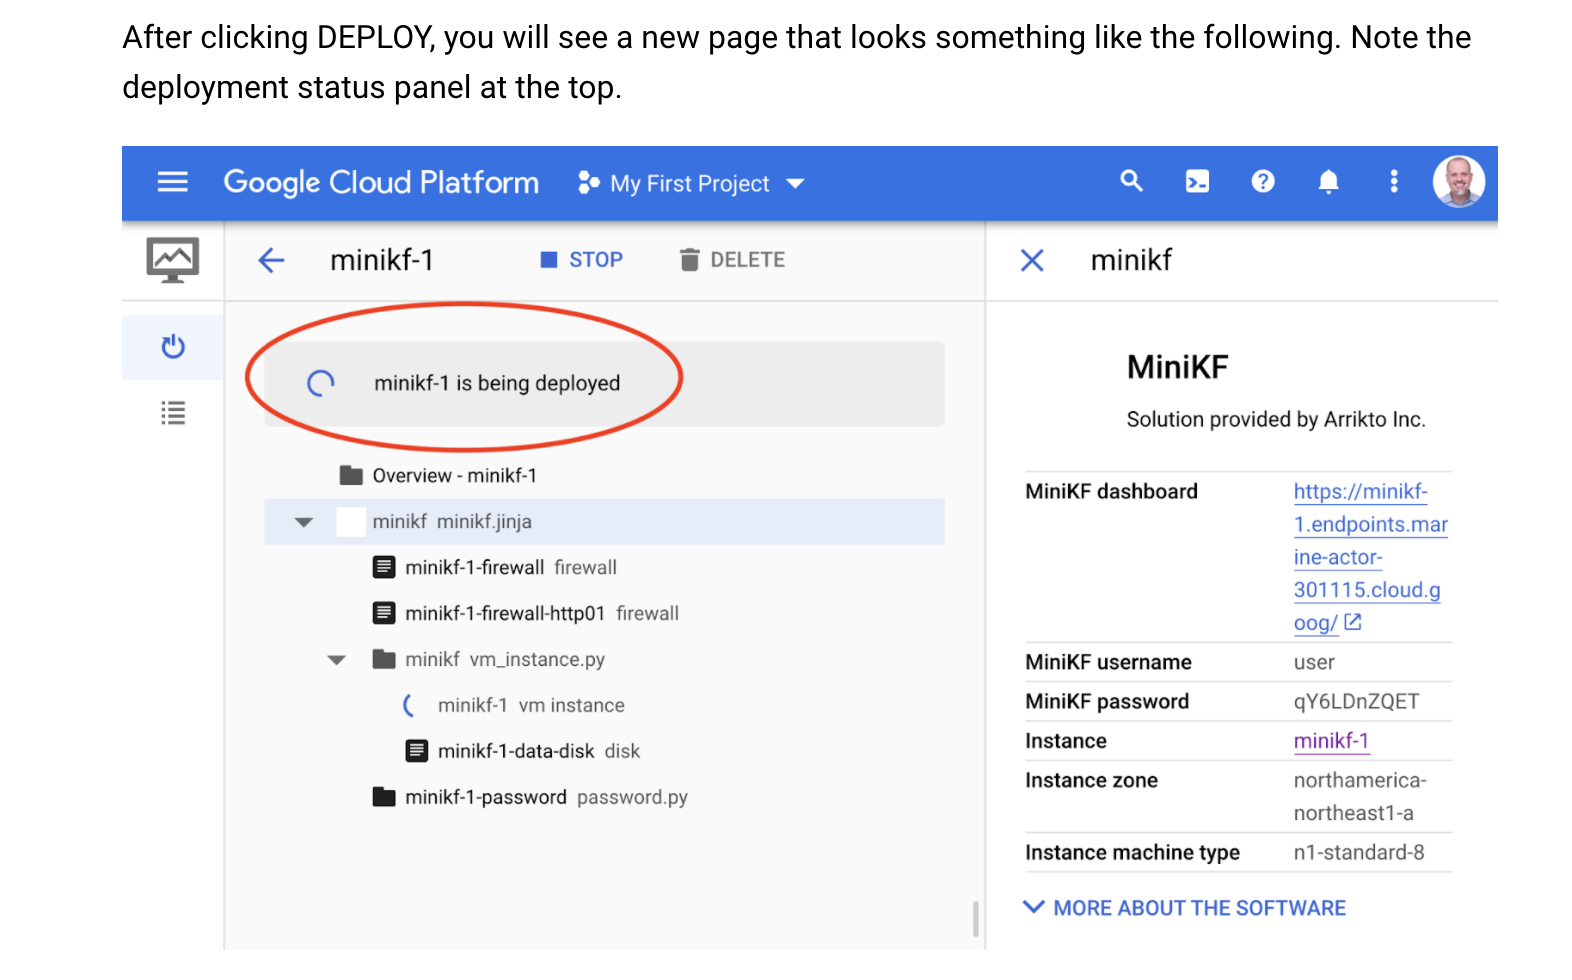Open My First Project selector dropdown
The image size is (1572, 980).
click(x=691, y=184)
